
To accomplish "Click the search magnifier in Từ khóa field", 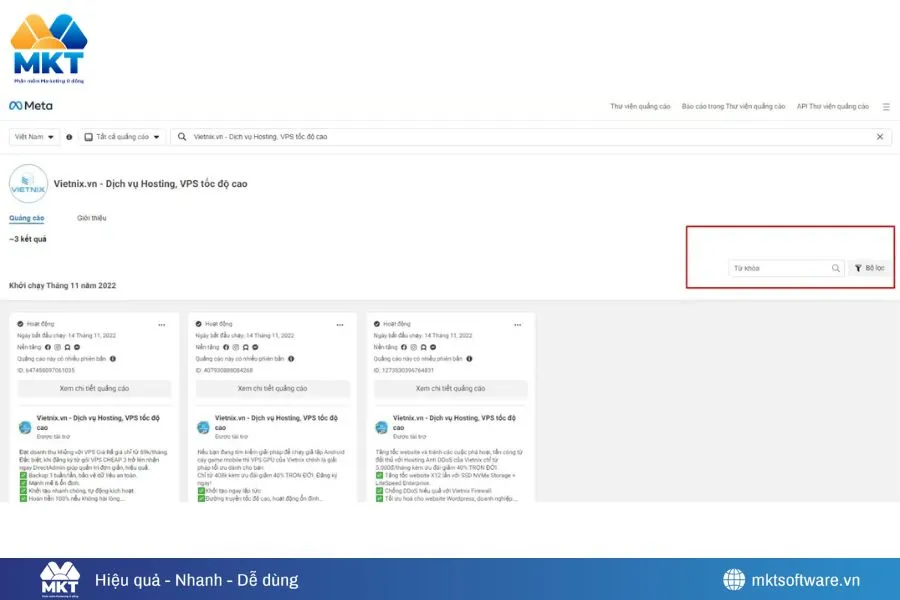I will coord(836,268).
